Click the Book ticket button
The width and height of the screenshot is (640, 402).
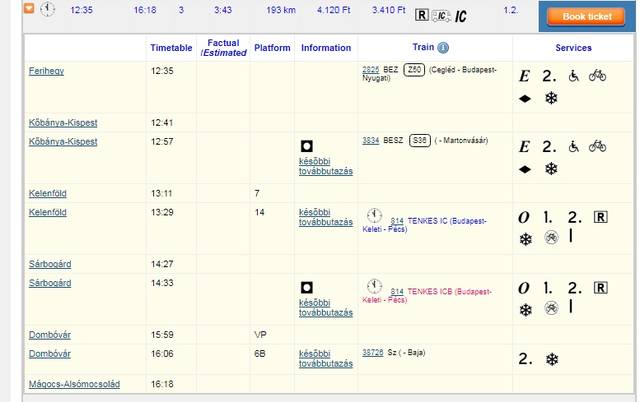click(587, 17)
